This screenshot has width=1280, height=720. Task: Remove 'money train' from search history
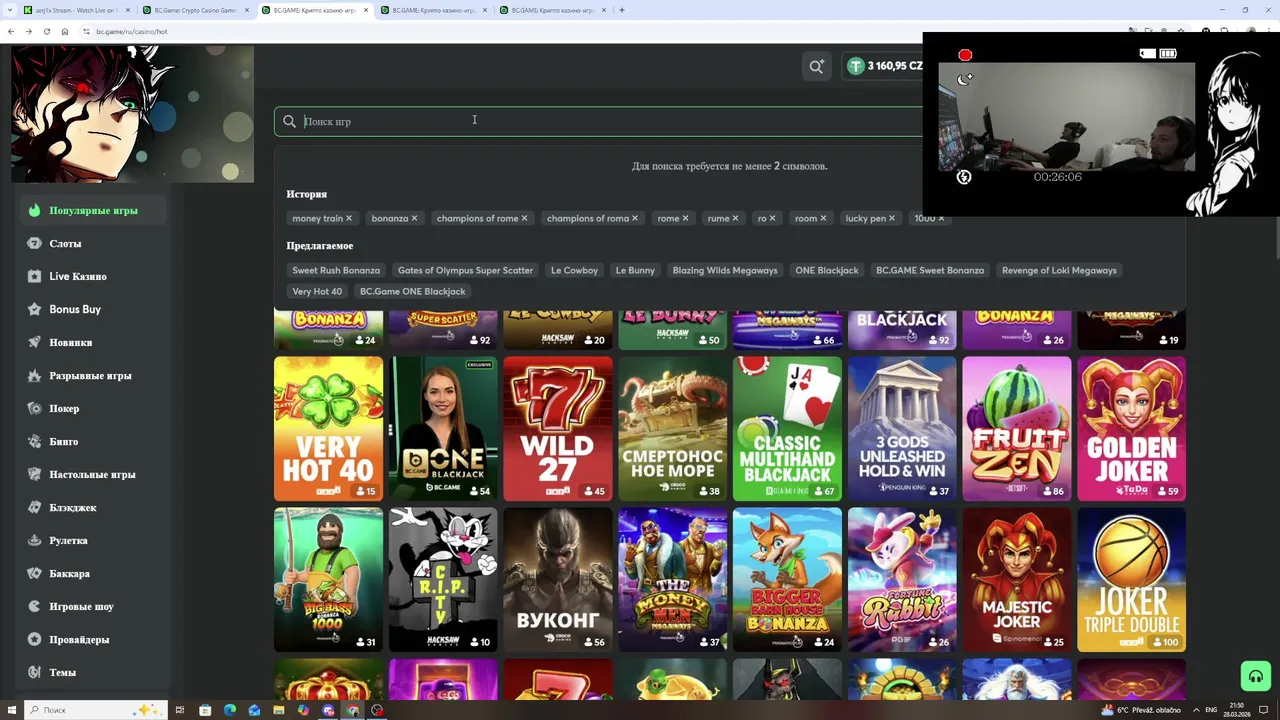[x=348, y=218]
